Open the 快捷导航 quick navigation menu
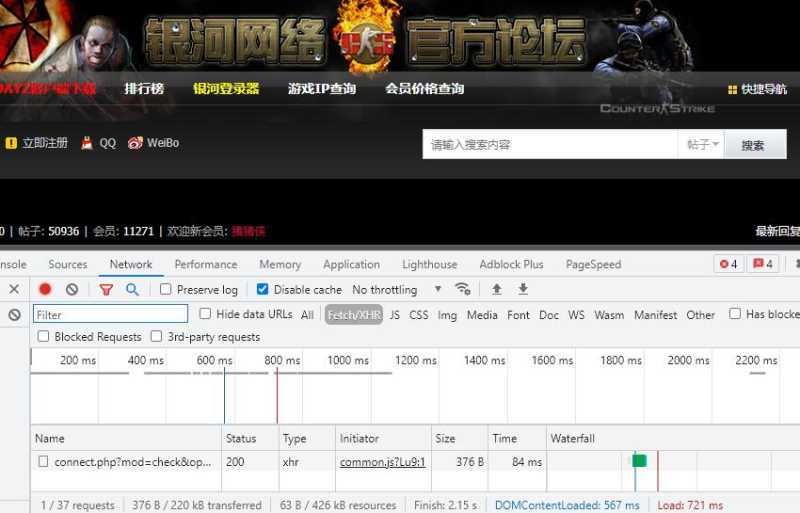The width and height of the screenshot is (800, 513). [x=757, y=89]
